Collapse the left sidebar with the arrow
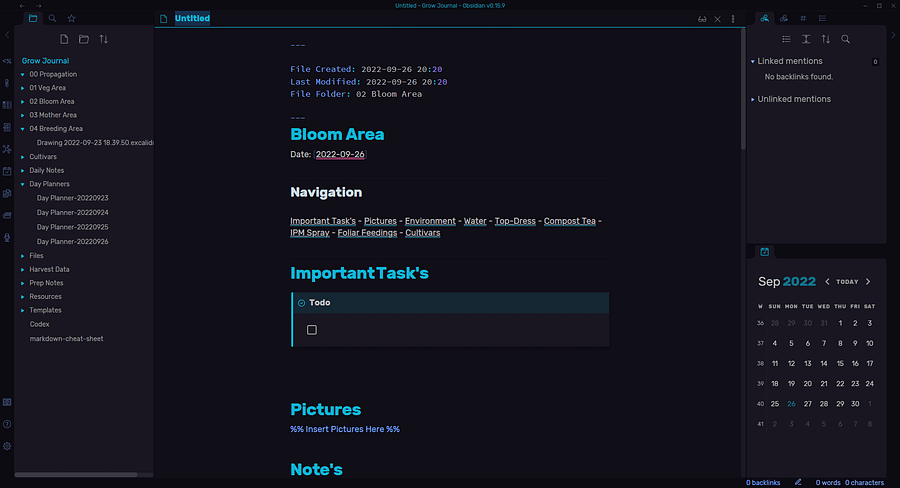 (x=7, y=35)
